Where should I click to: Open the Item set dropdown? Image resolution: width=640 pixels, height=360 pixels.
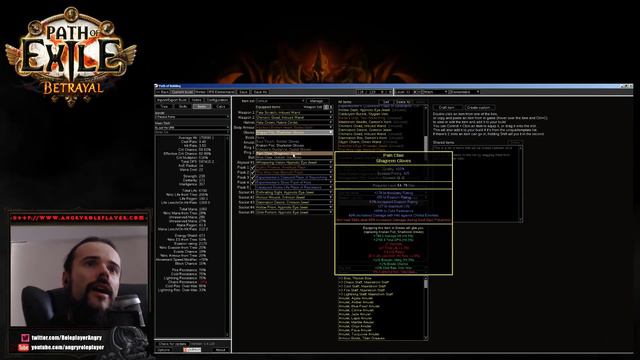(280, 101)
